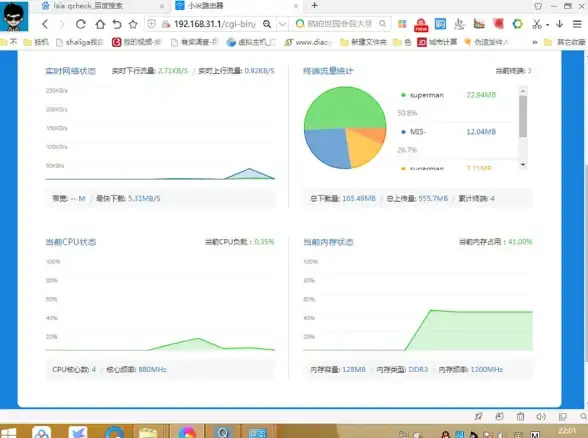This screenshot has width=588, height=438.
Task: Open the downloads arrow icon
Action: (x=560, y=24)
